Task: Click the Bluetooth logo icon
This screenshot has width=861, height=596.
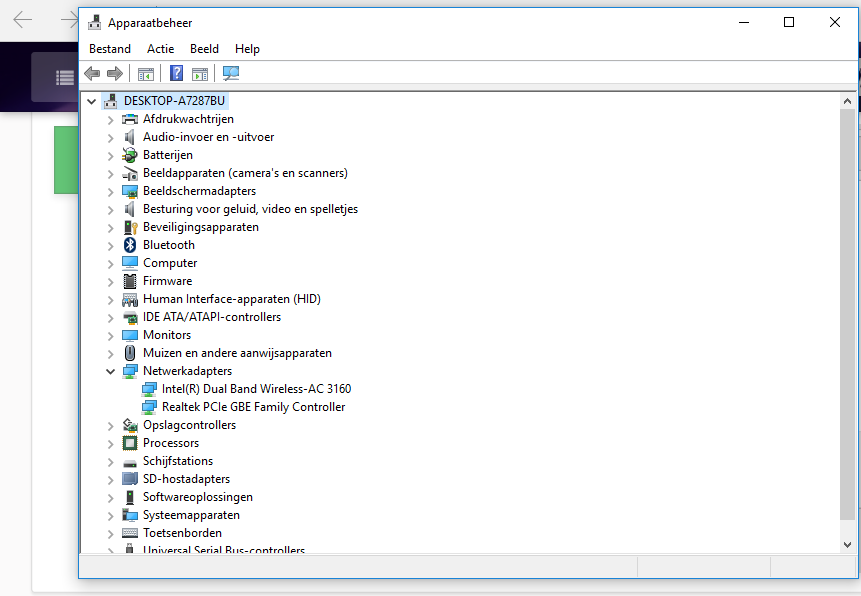Action: pyautogui.click(x=130, y=245)
